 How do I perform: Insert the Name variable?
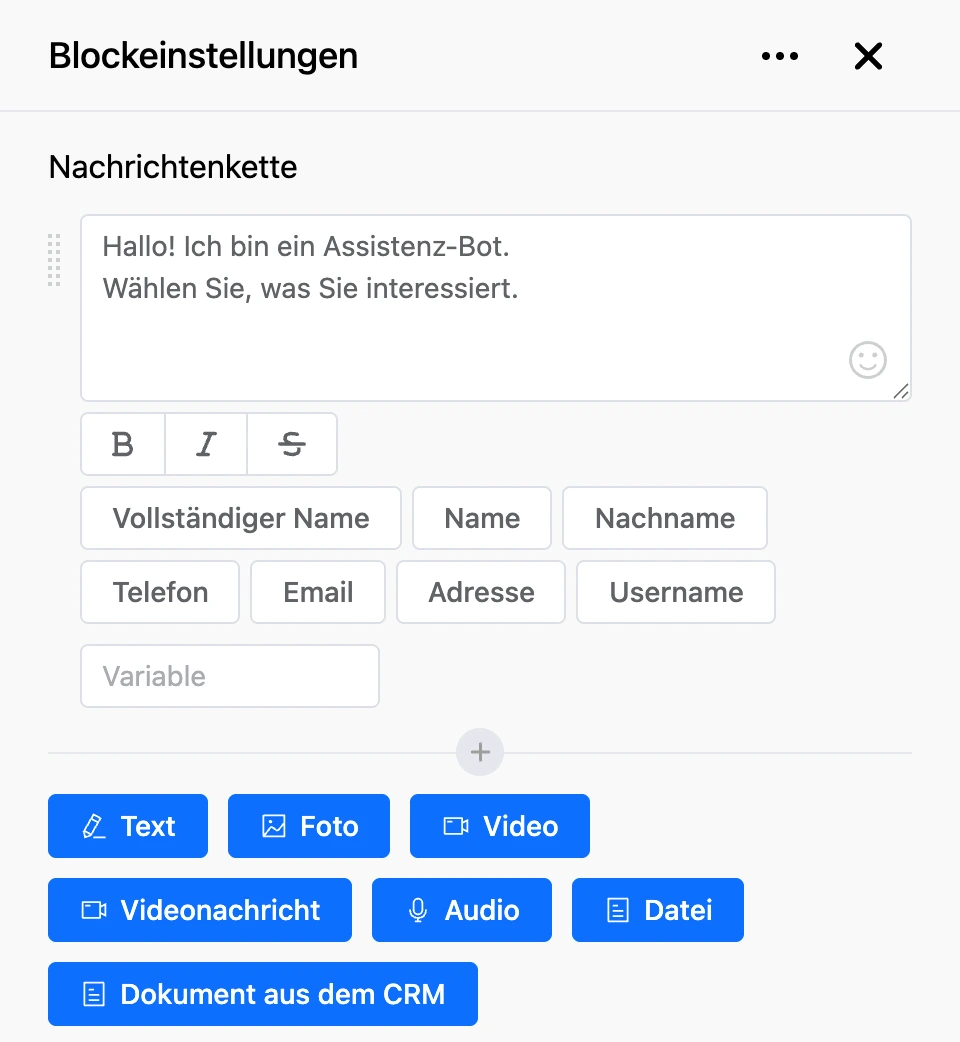(482, 518)
